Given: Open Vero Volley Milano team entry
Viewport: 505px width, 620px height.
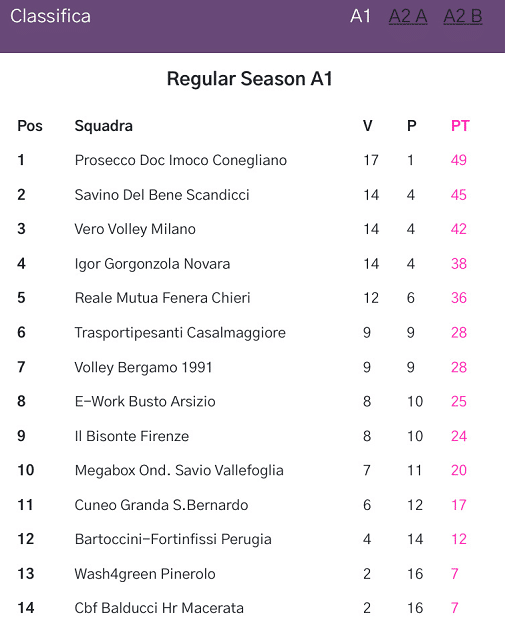Looking at the screenshot, I should [x=135, y=229].
